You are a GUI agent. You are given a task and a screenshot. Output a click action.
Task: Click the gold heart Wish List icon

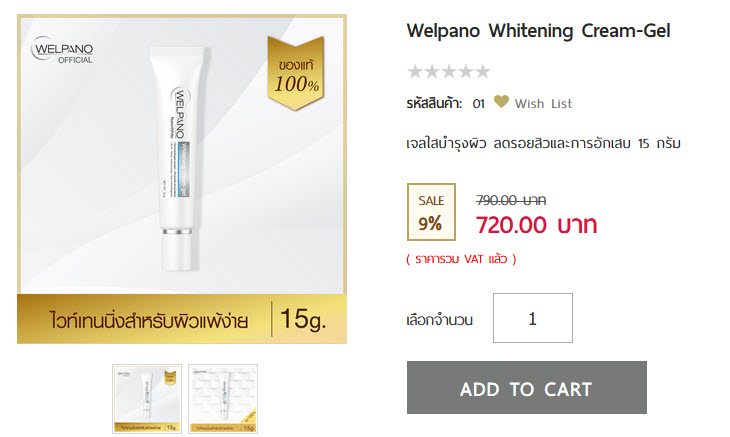501,101
